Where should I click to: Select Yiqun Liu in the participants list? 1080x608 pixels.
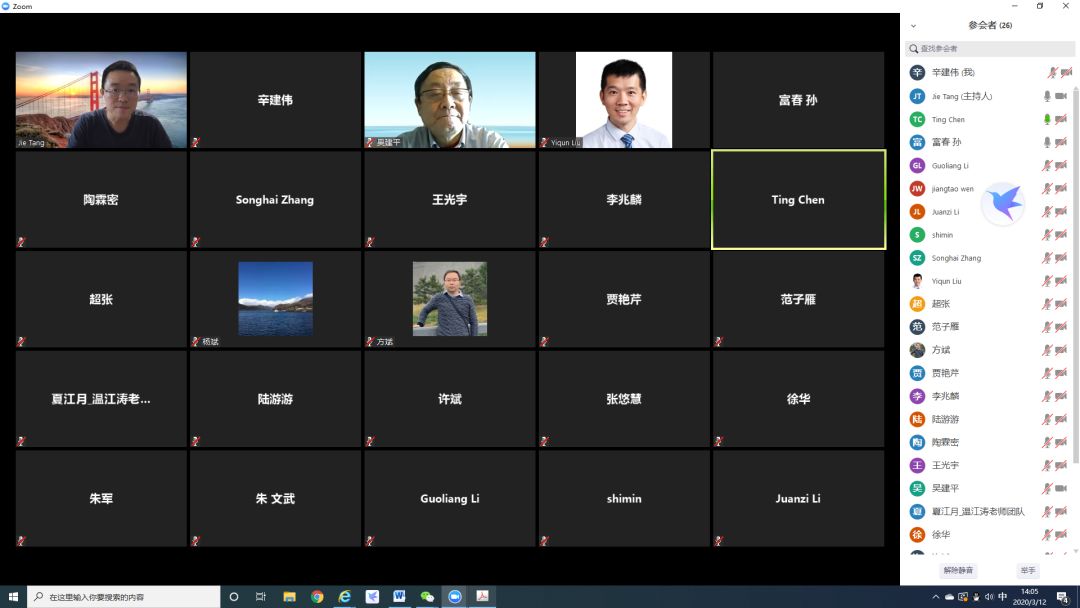[x=946, y=281]
